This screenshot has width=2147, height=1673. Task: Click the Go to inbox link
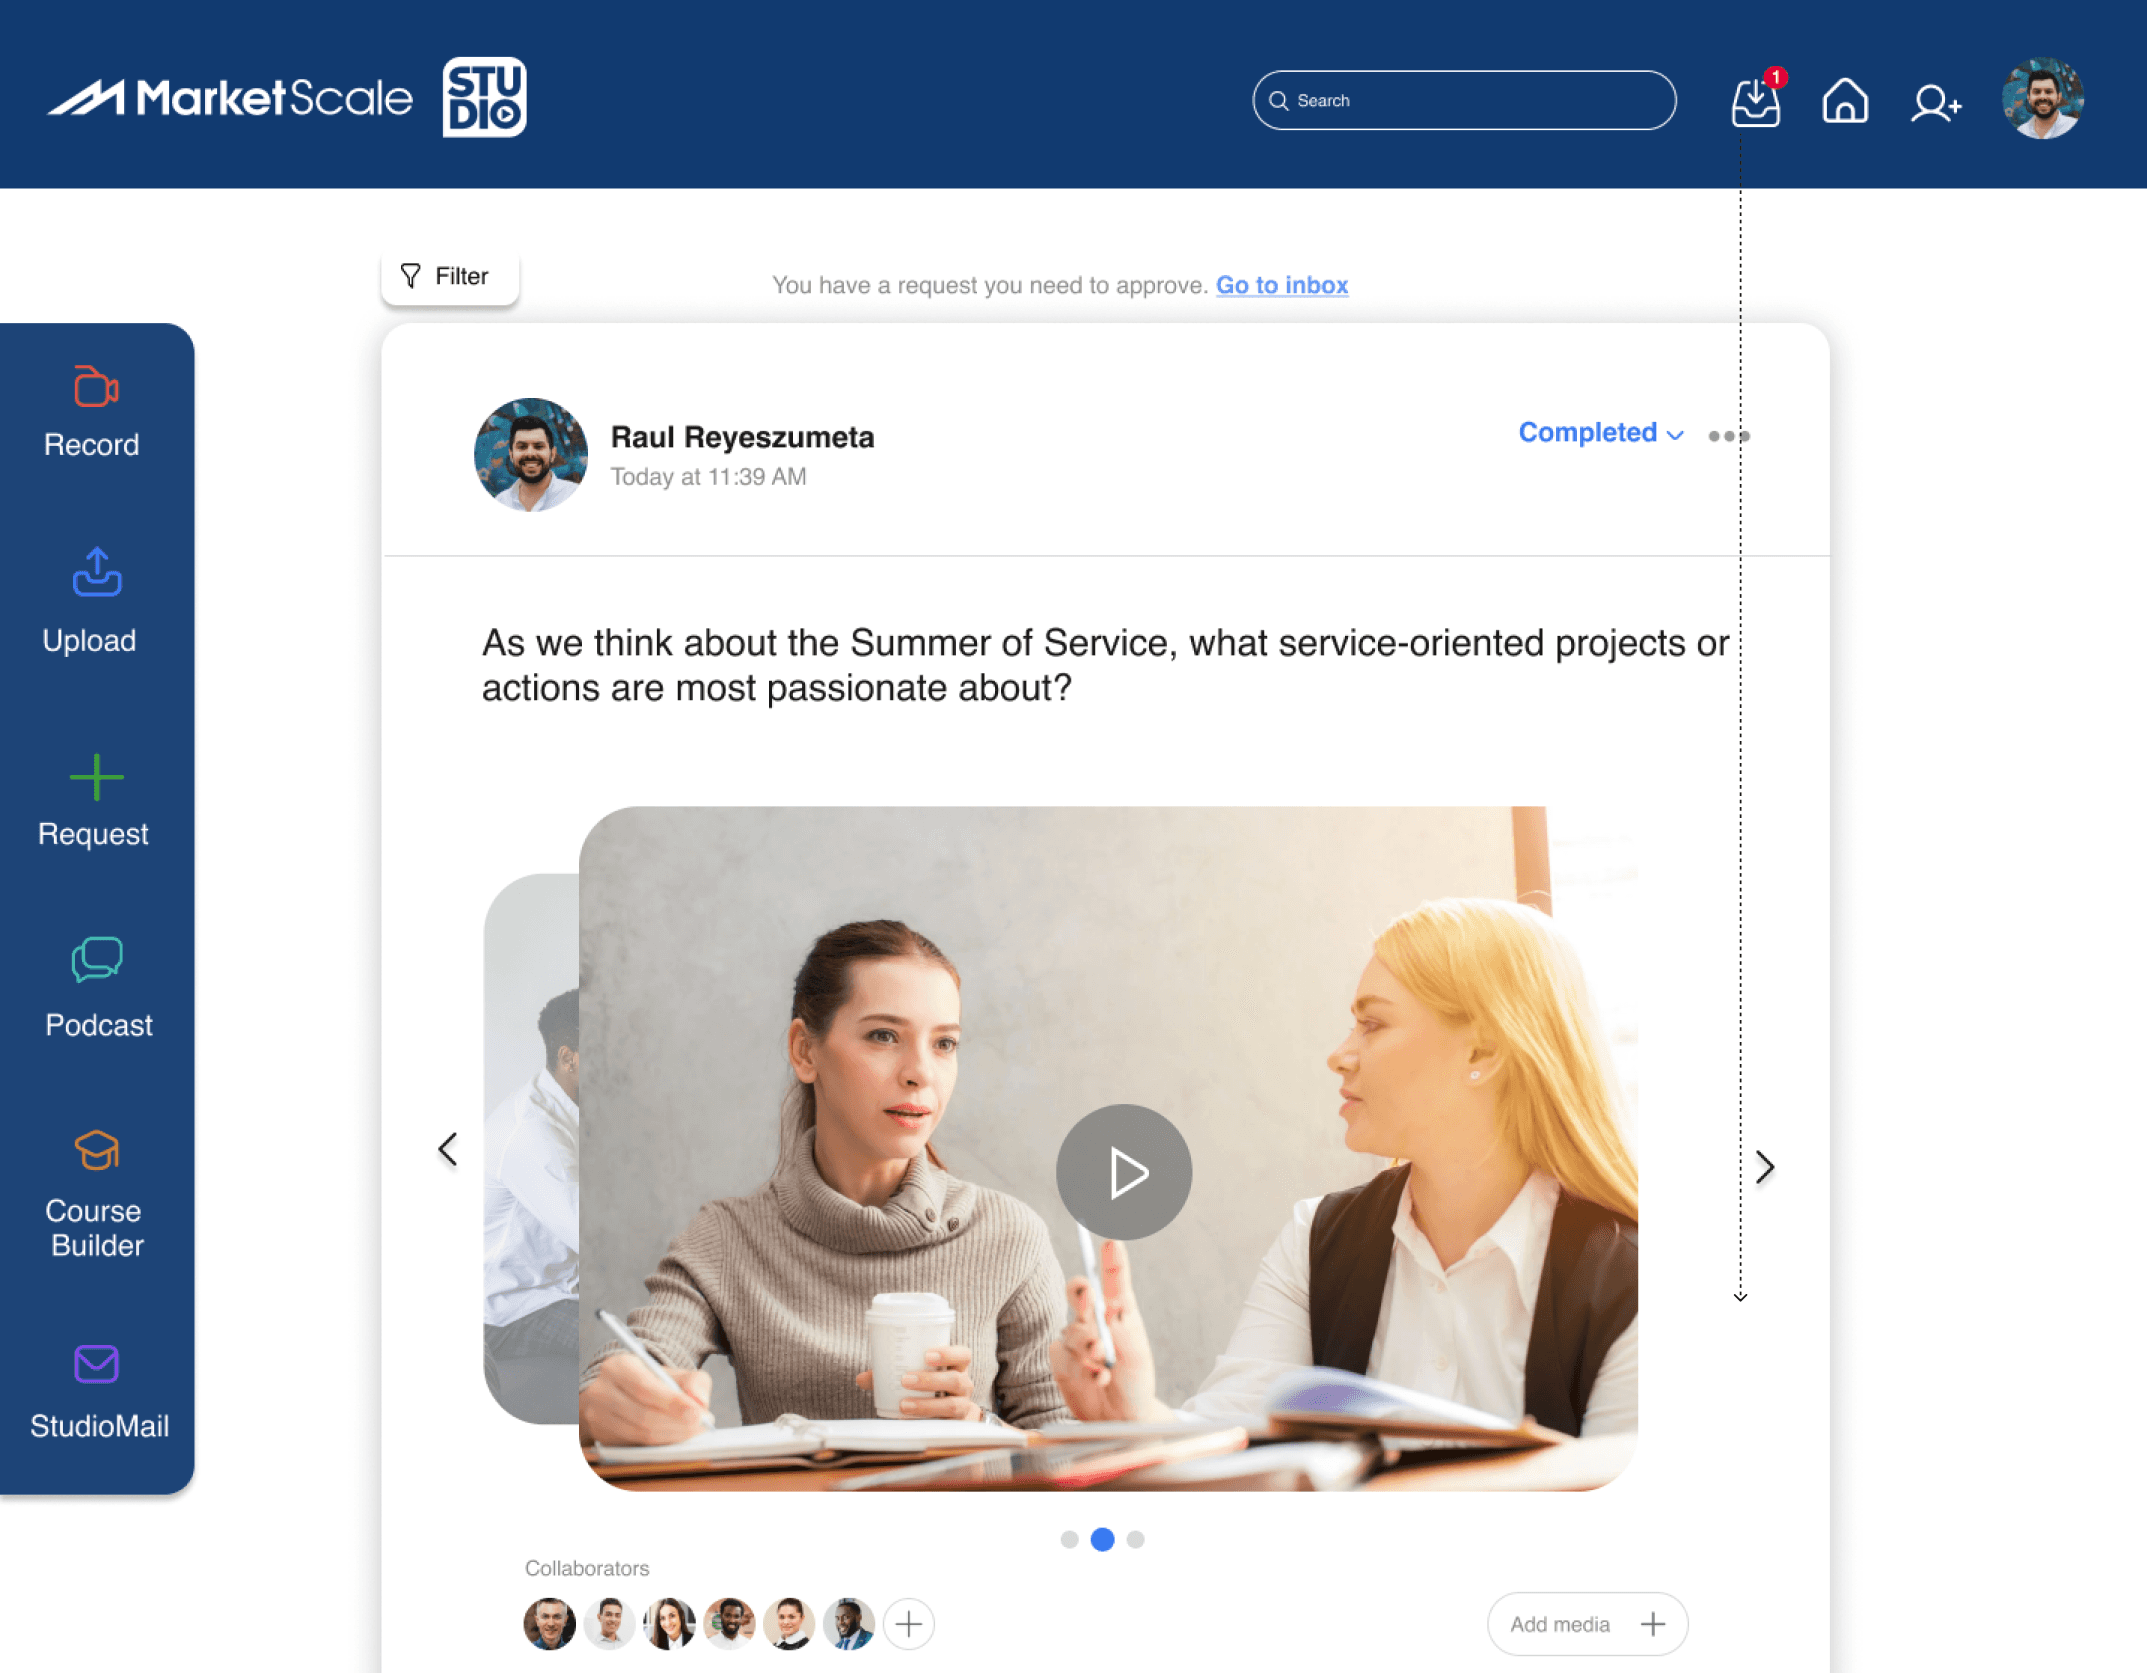[1281, 285]
